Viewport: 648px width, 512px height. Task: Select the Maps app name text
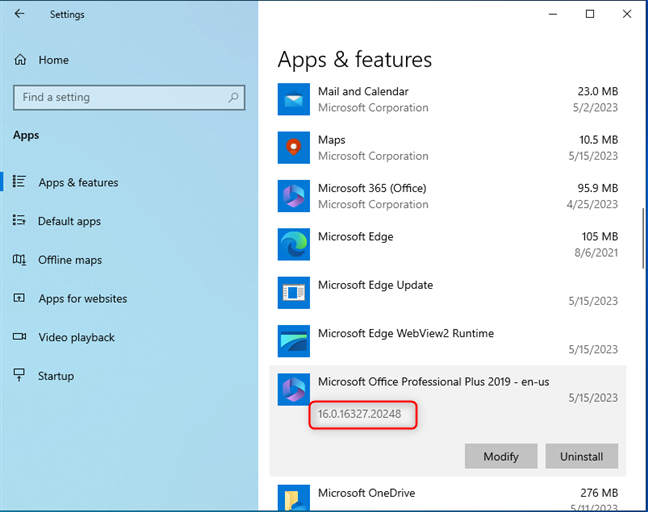point(331,140)
